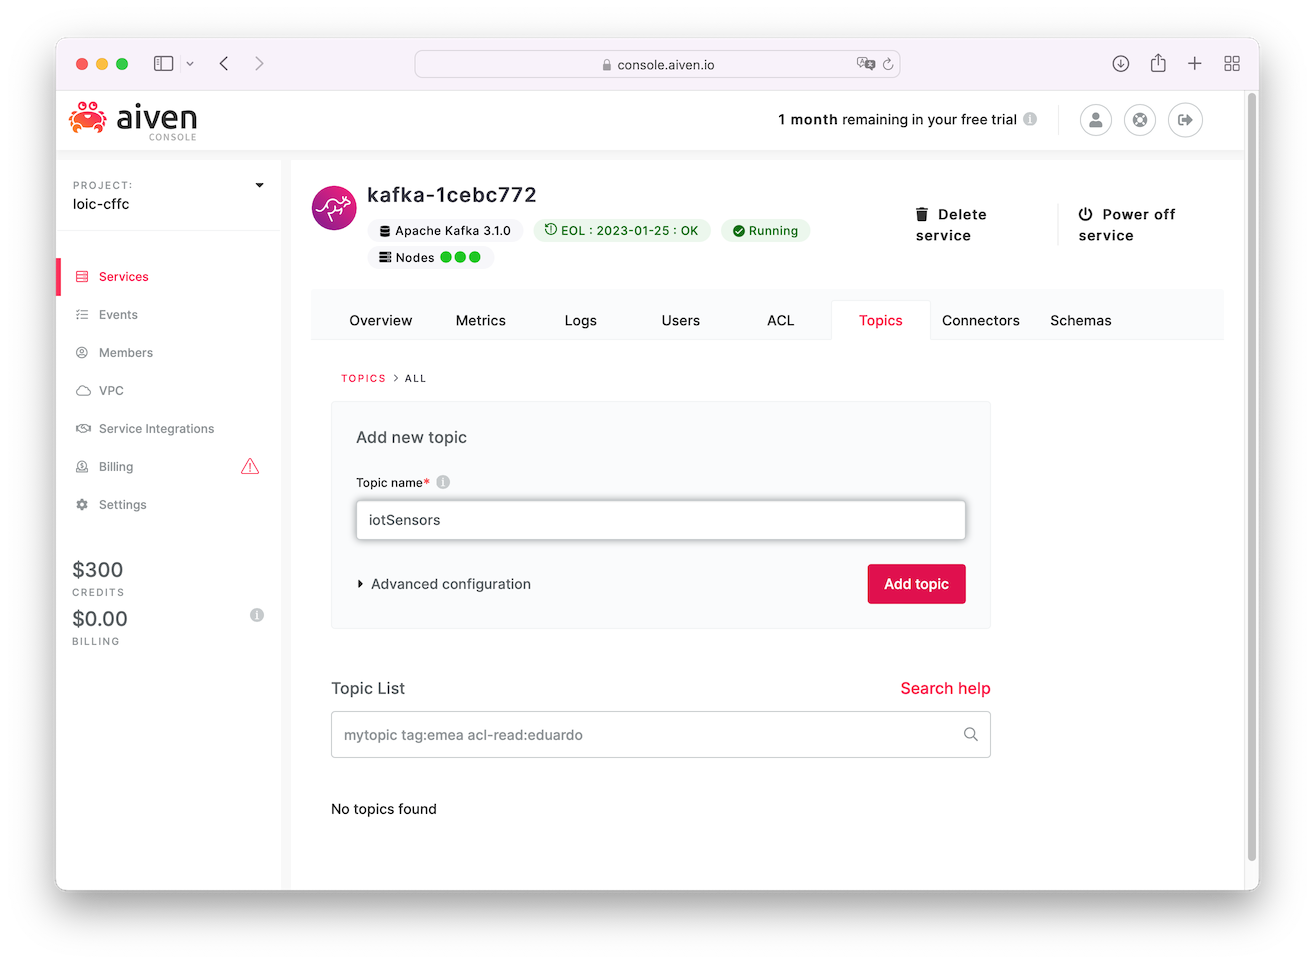The height and width of the screenshot is (964, 1315).
Task: Click the Running status badge
Action: [765, 231]
